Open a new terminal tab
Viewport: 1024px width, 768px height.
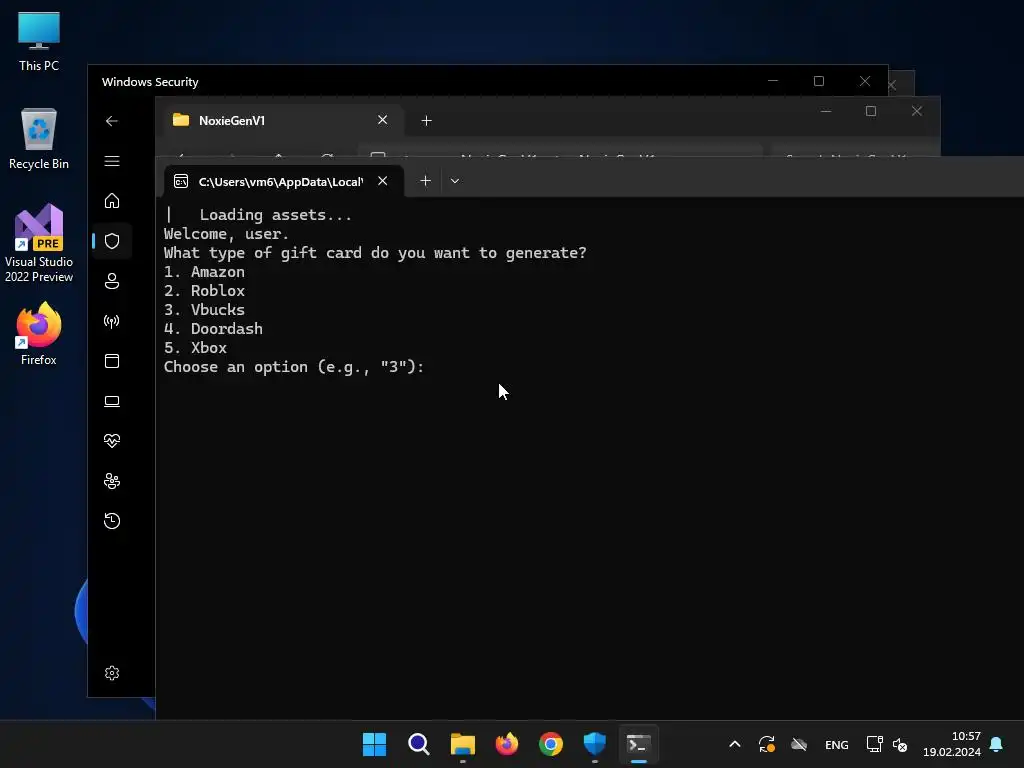425,181
